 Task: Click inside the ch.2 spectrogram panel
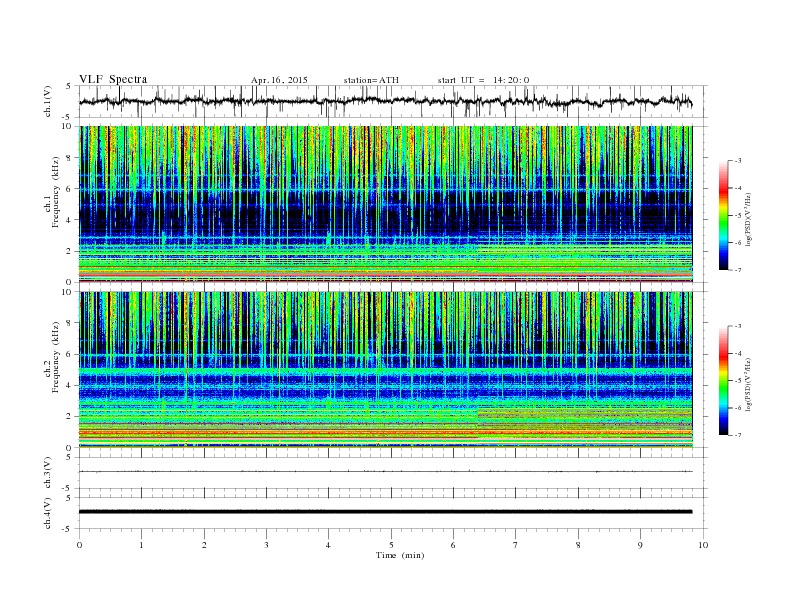pyautogui.click(x=385, y=370)
